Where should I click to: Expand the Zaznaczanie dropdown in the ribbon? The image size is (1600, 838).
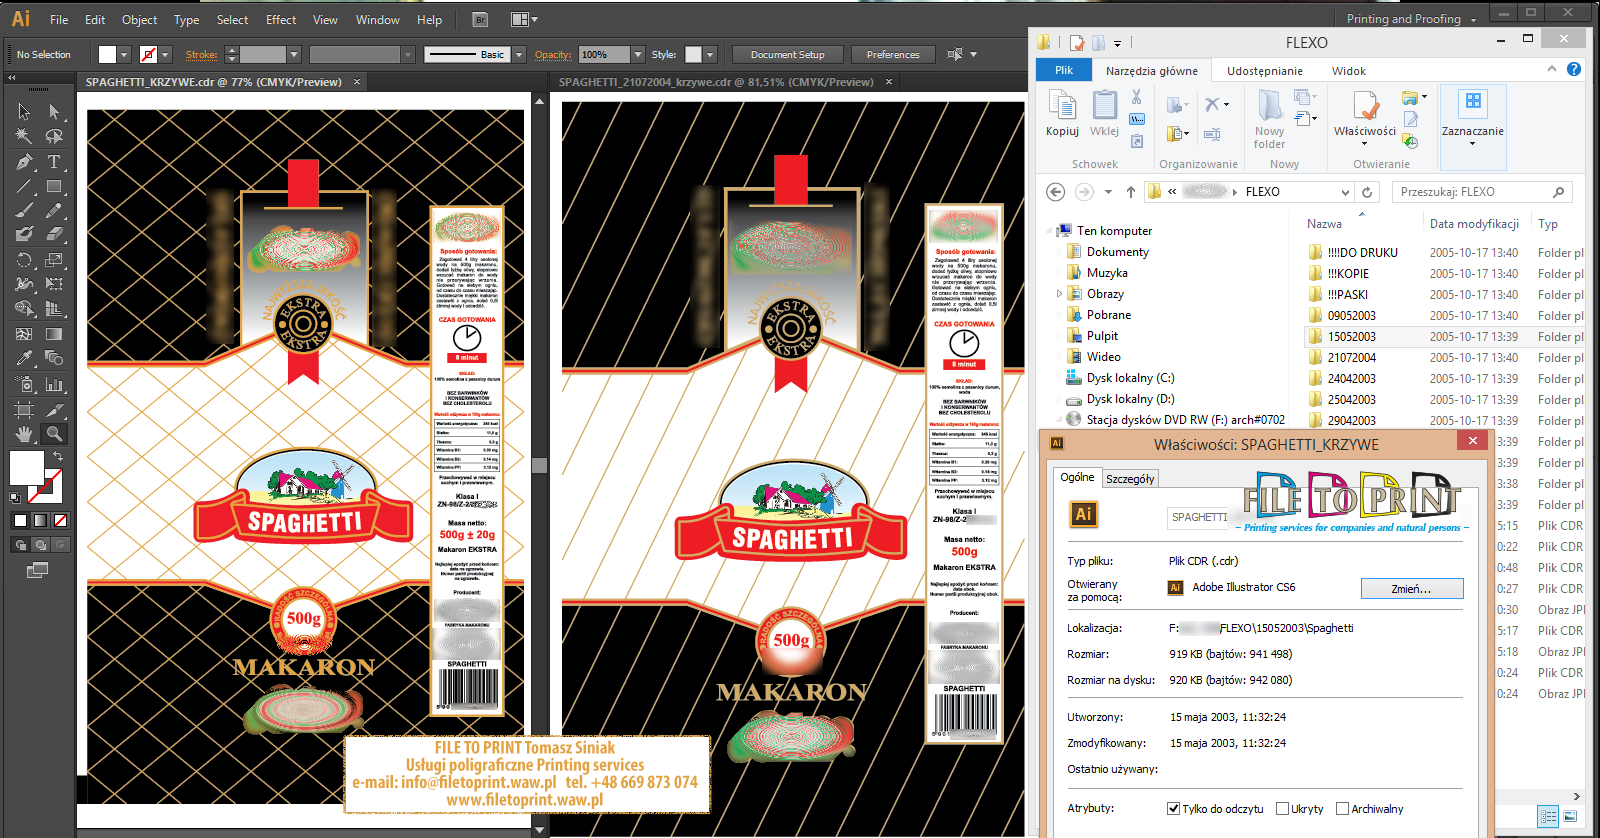tap(1472, 144)
